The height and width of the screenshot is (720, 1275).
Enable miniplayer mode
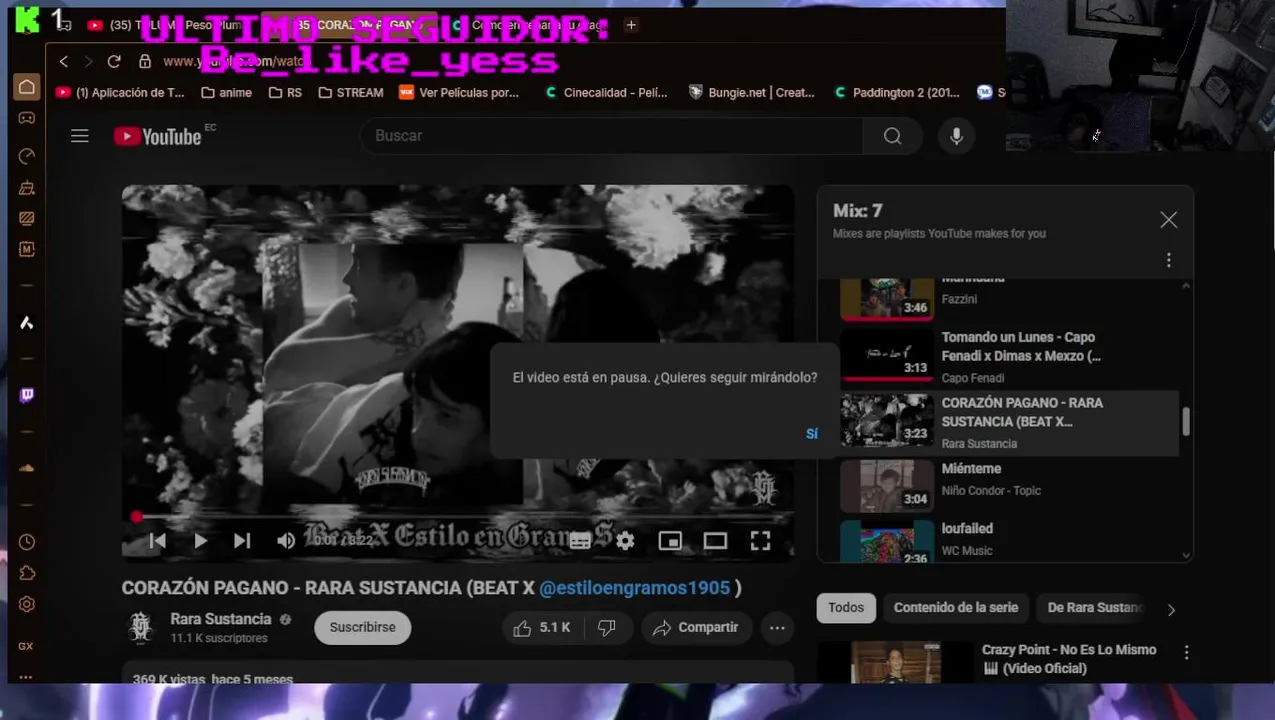click(x=670, y=541)
